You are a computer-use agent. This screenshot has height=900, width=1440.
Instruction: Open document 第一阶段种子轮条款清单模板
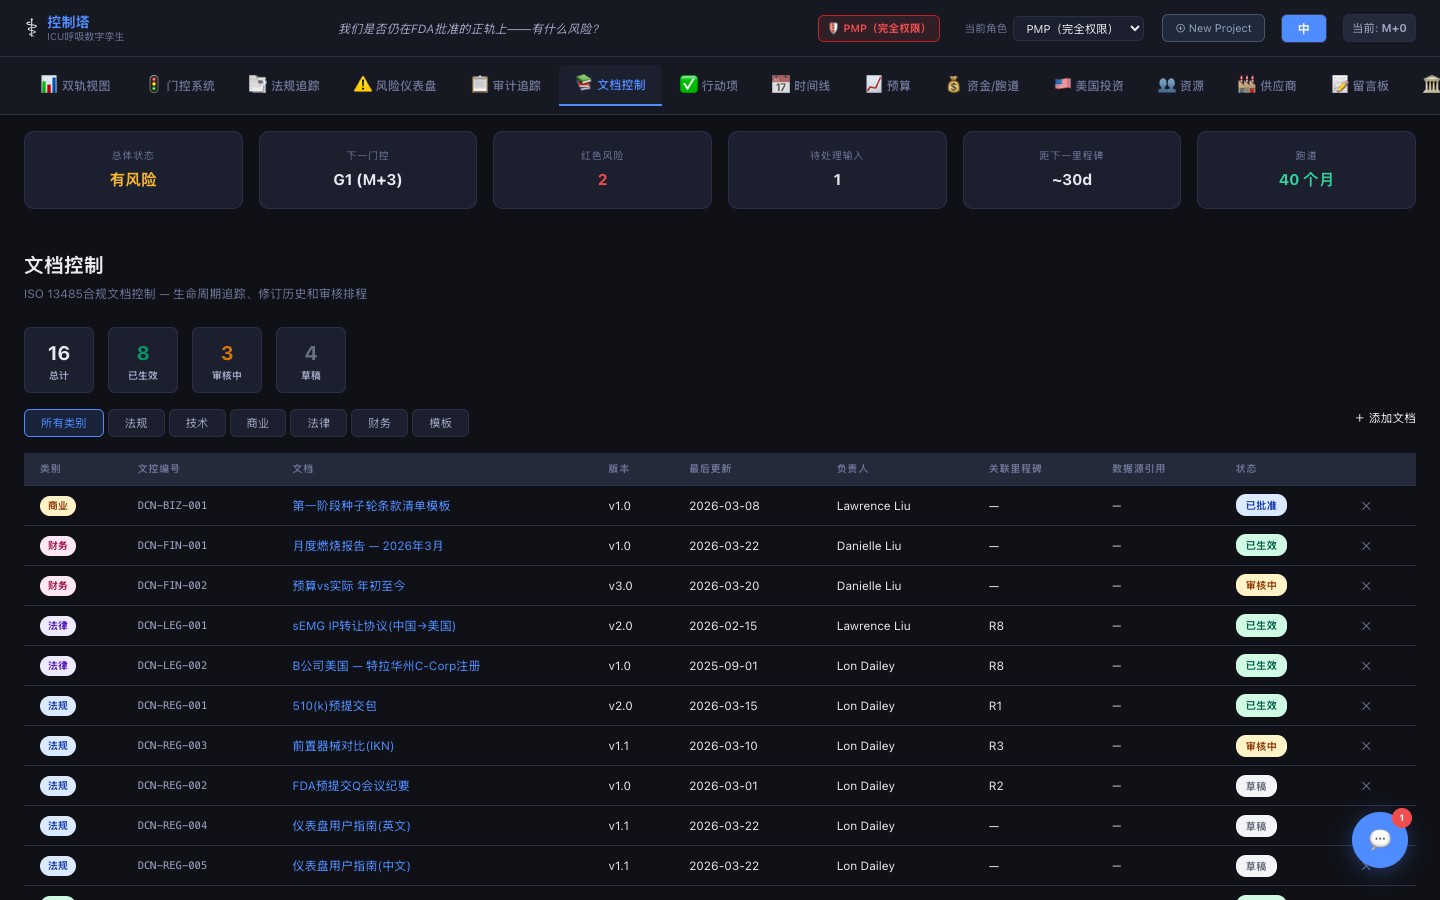point(371,506)
